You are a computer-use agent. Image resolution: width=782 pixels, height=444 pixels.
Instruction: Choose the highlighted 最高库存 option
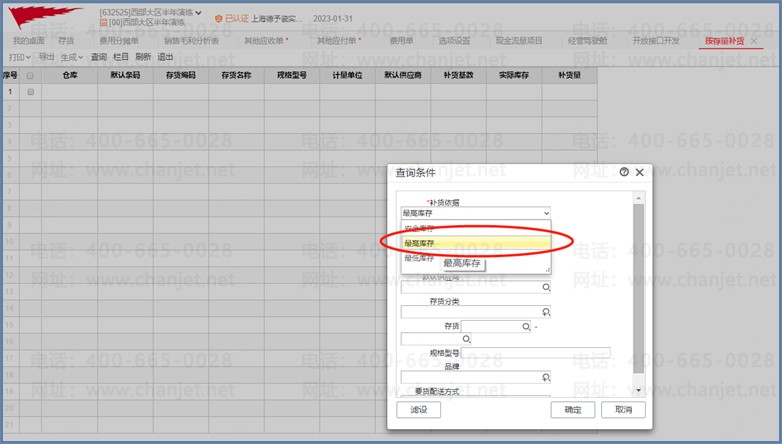(475, 243)
